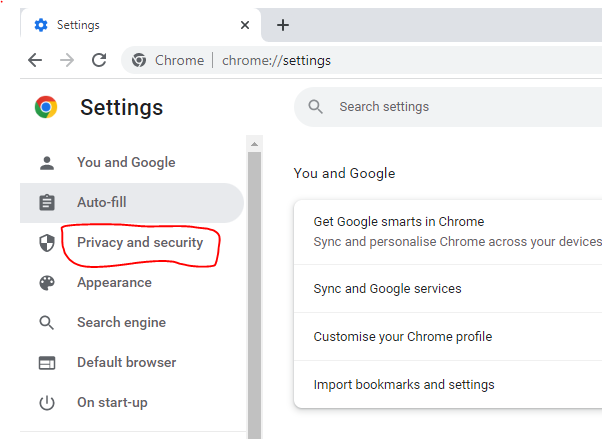The image size is (602, 439).
Task: Click Get Google smarts in Chrome row
Action: pyautogui.click(x=448, y=232)
